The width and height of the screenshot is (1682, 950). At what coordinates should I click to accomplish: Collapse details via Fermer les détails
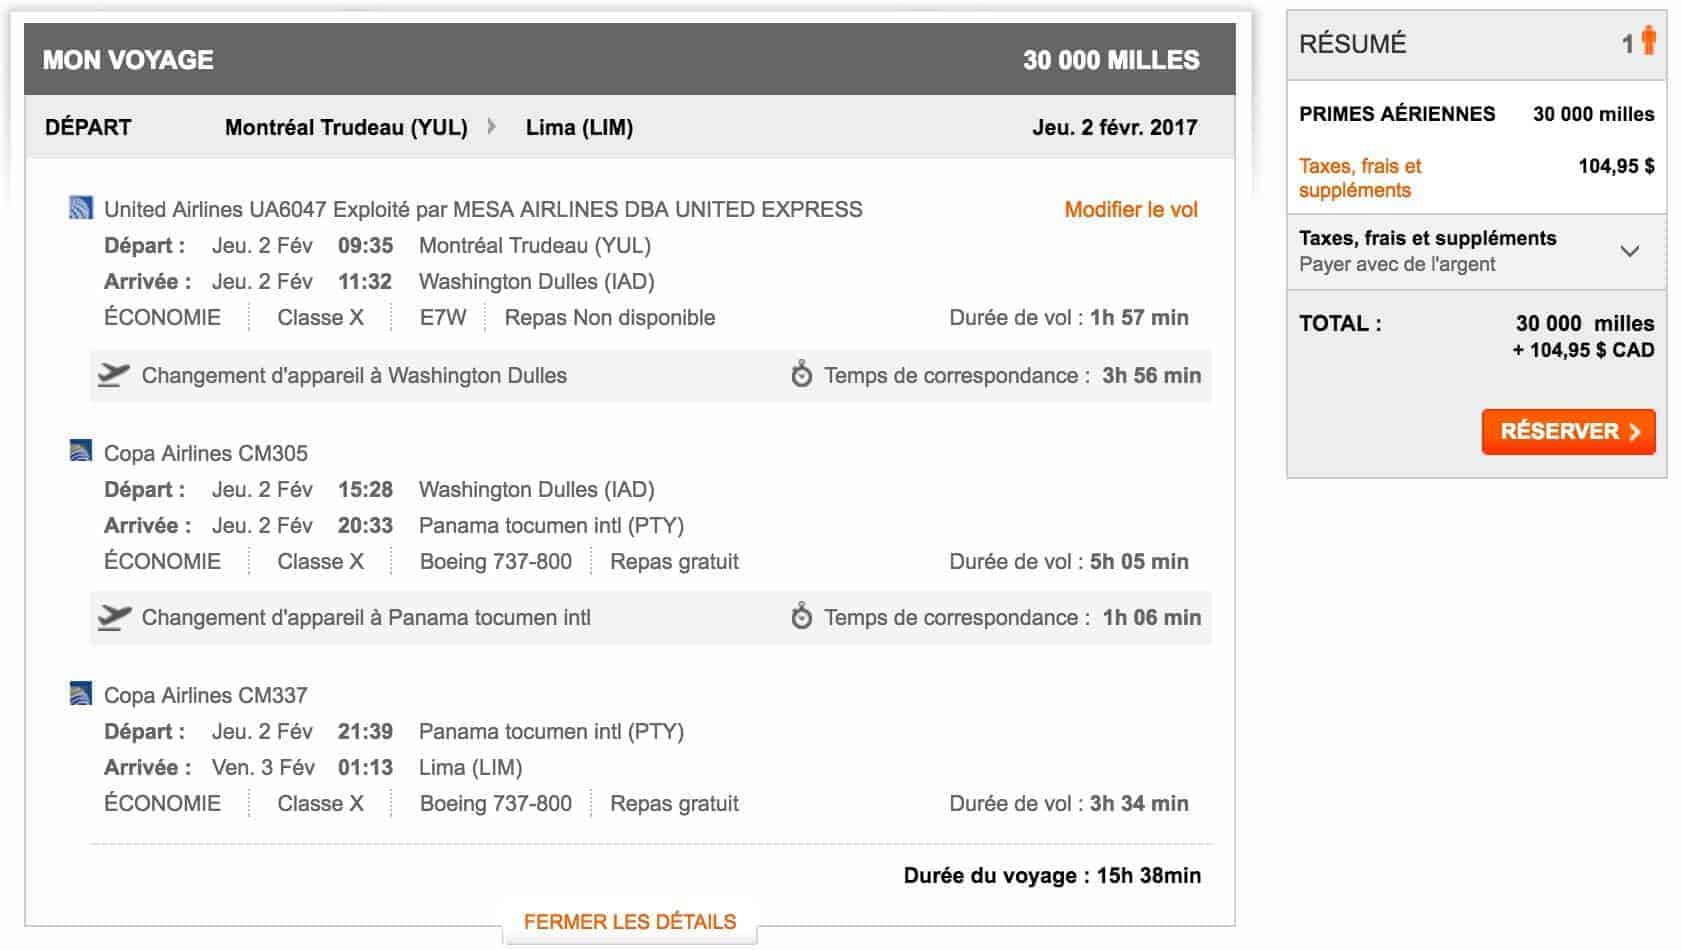pos(629,921)
